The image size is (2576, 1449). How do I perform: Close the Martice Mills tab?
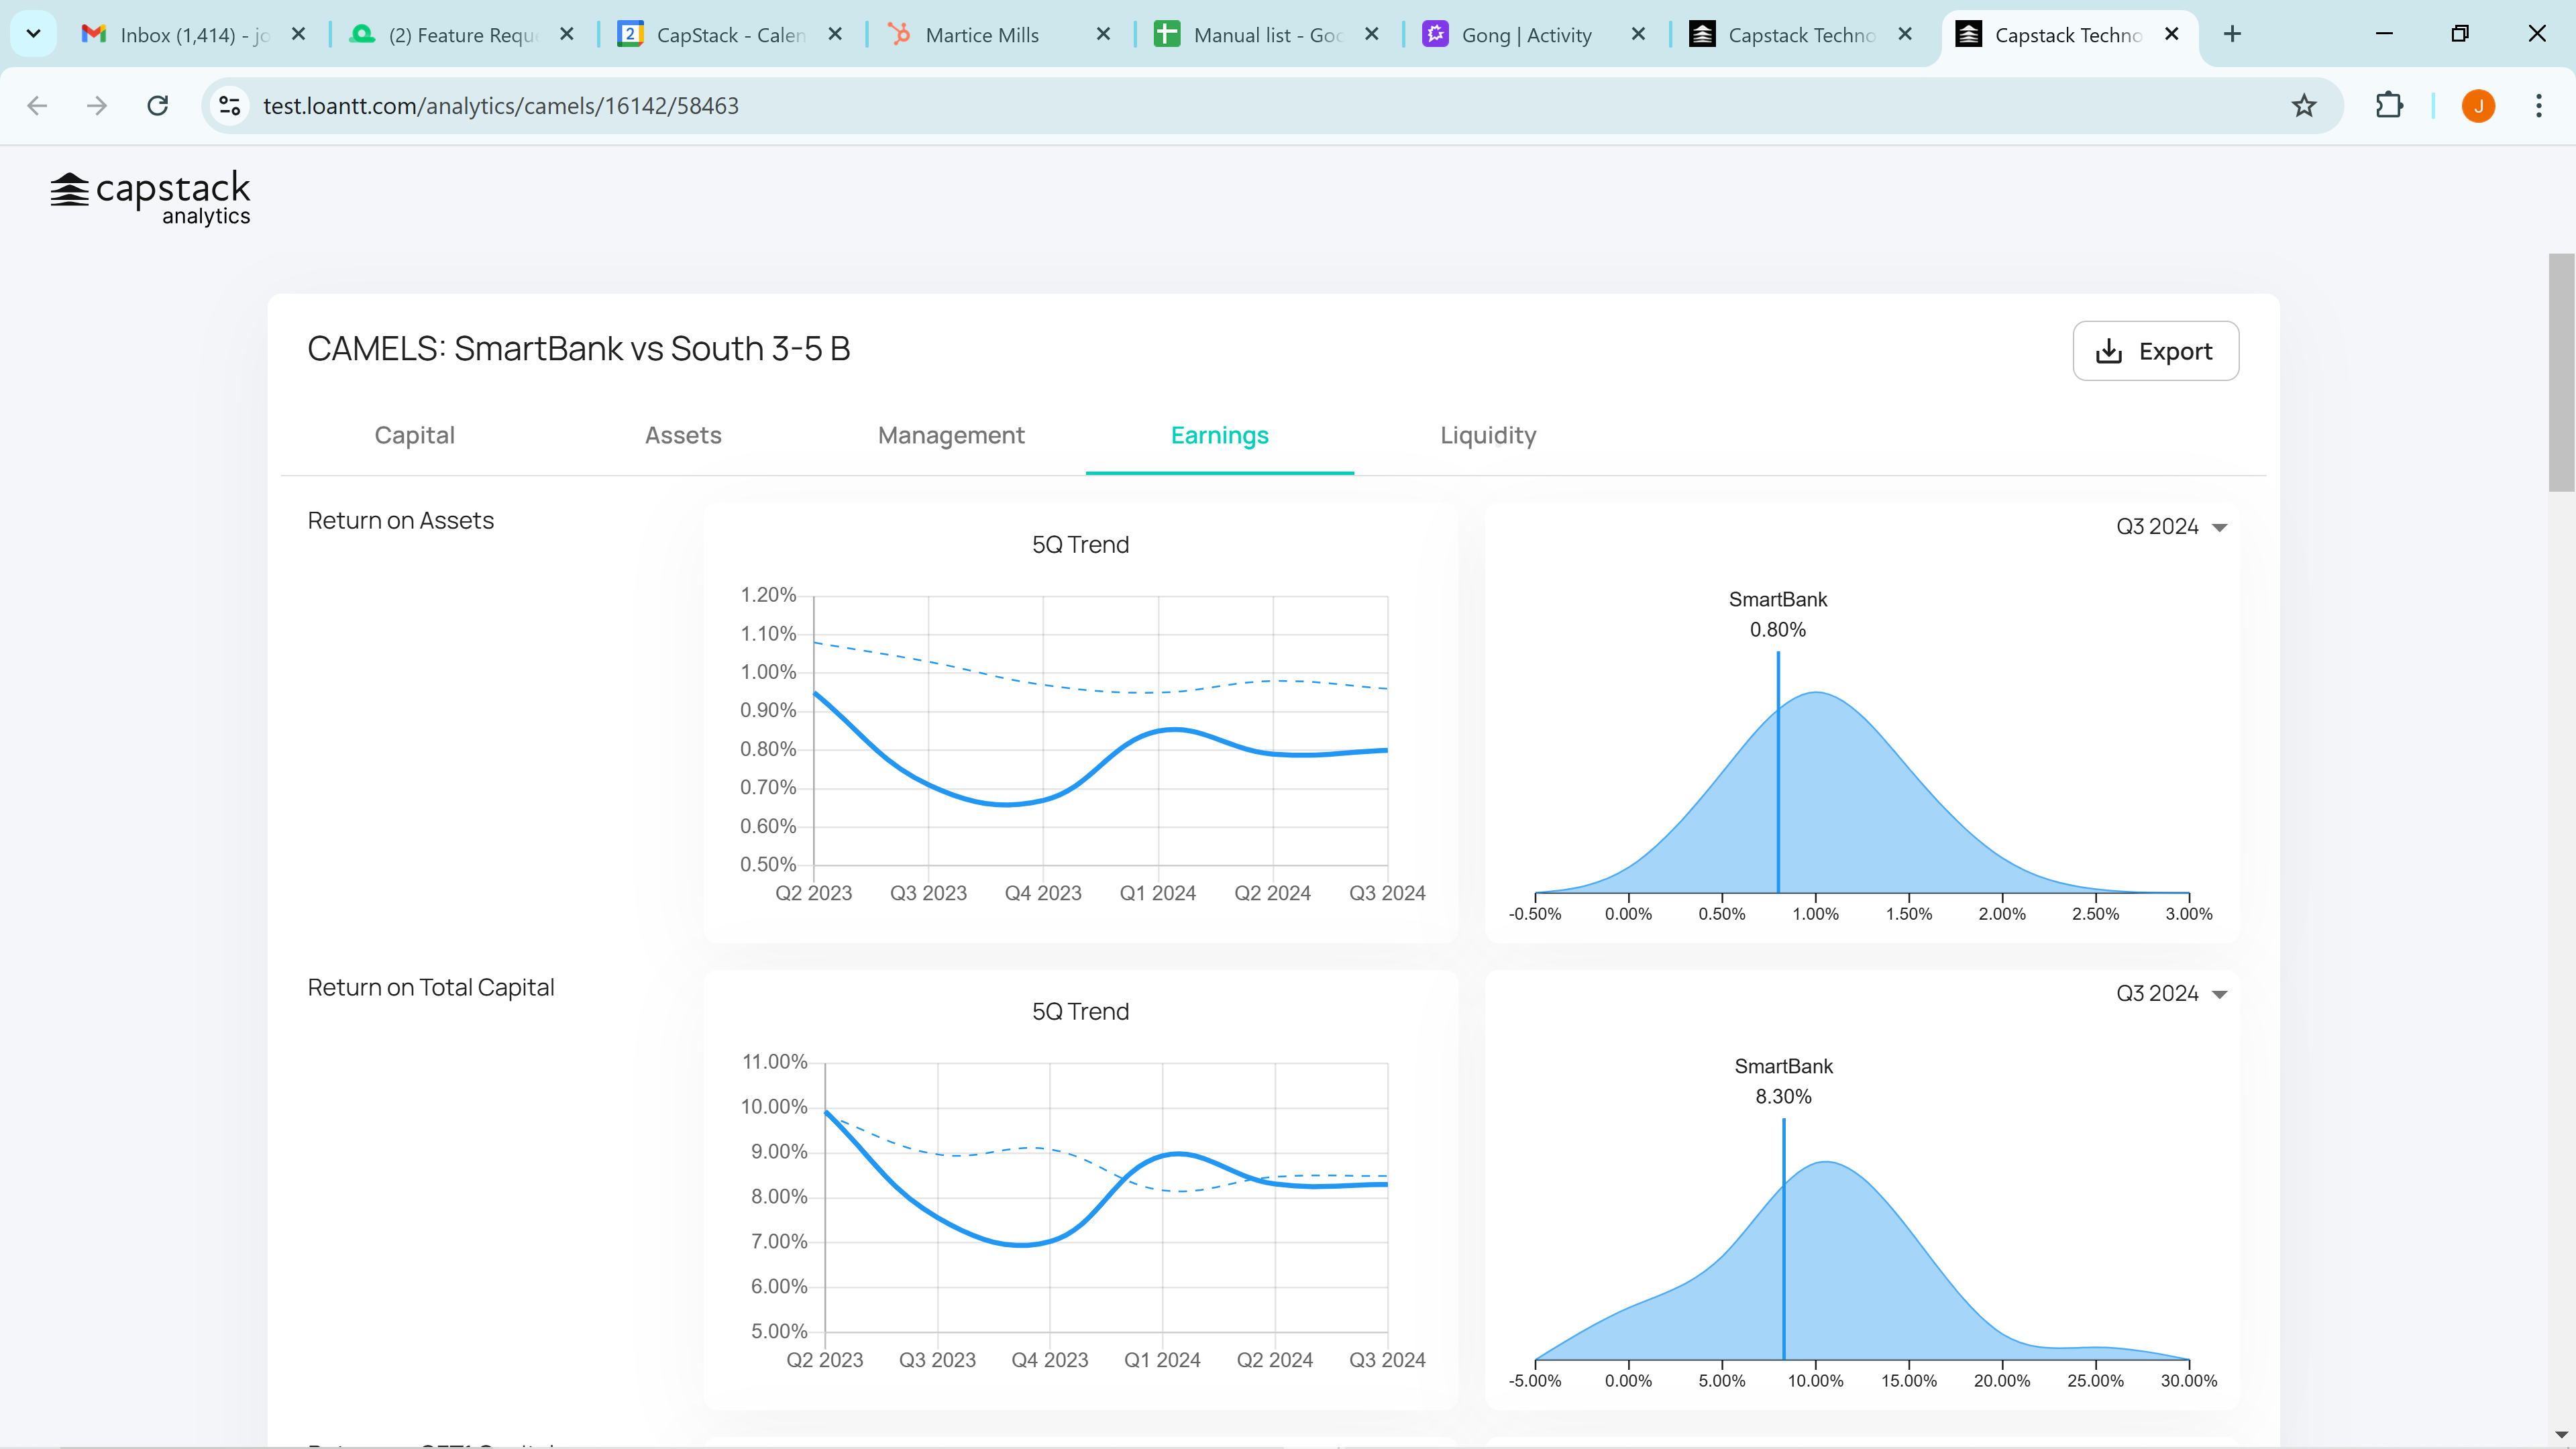tap(1103, 34)
